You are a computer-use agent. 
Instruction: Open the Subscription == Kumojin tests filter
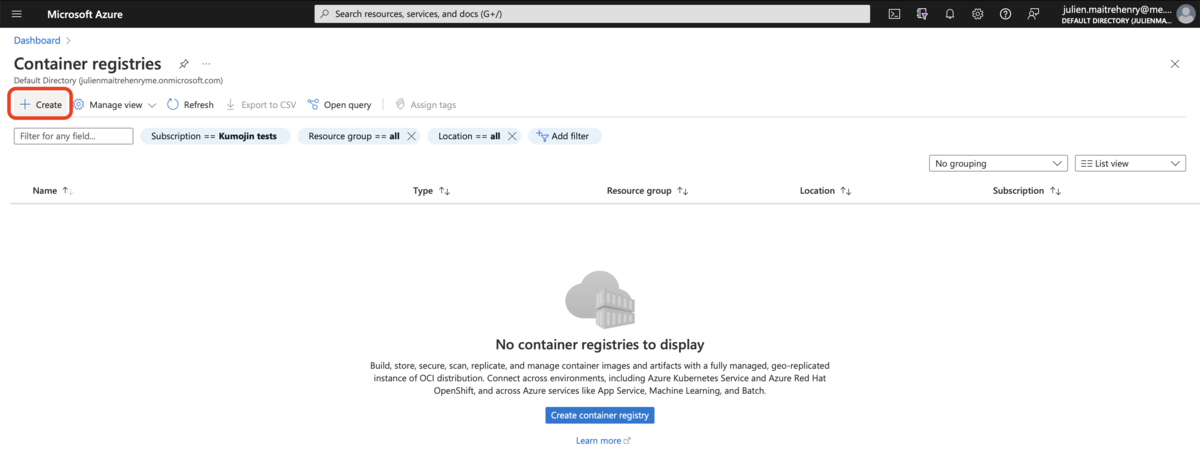click(214, 136)
